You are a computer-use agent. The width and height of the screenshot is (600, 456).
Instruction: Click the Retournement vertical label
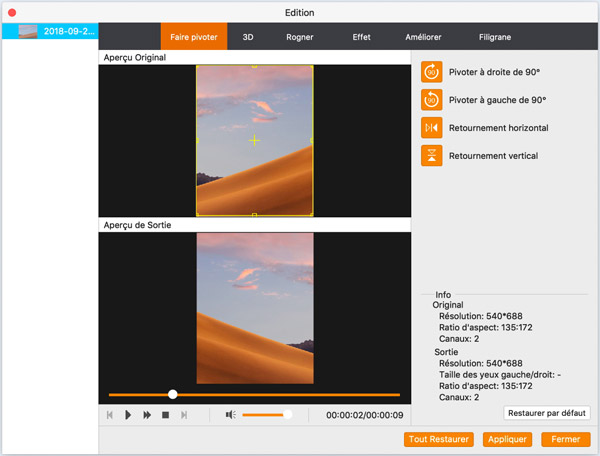(x=493, y=156)
